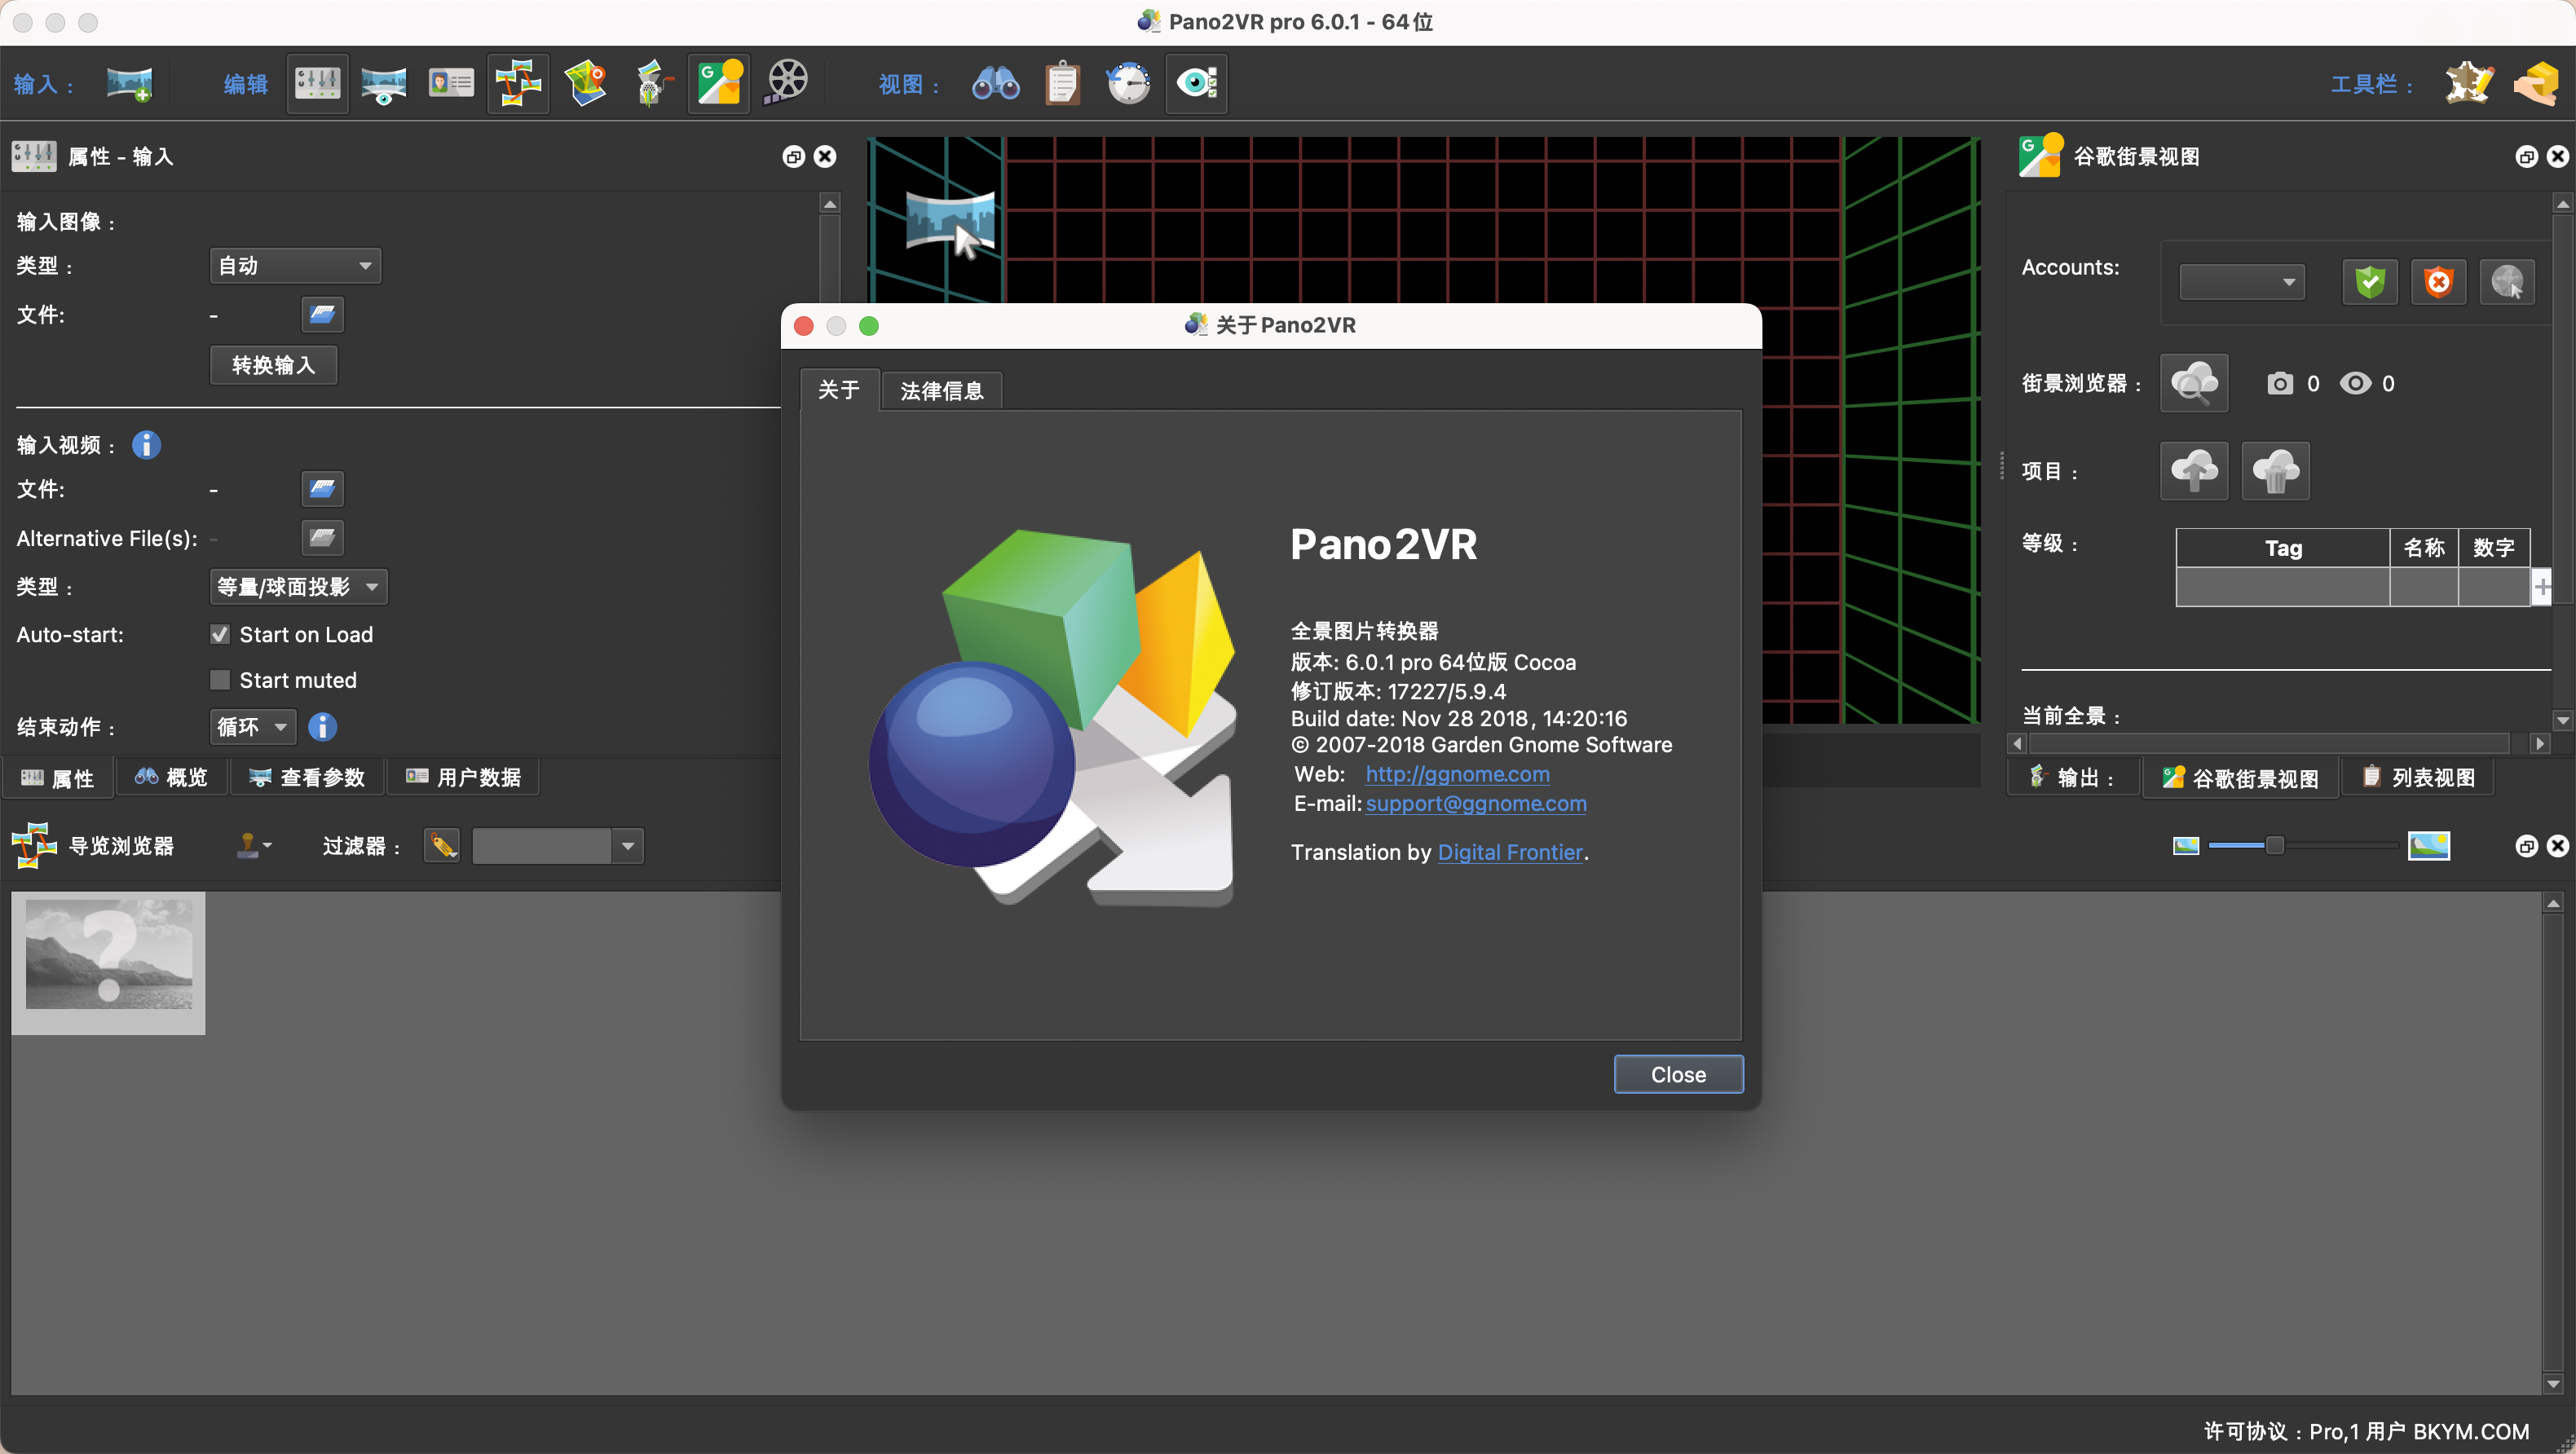Switch to the 关于 tab in About dialog
The height and width of the screenshot is (1454, 2576).
click(839, 390)
